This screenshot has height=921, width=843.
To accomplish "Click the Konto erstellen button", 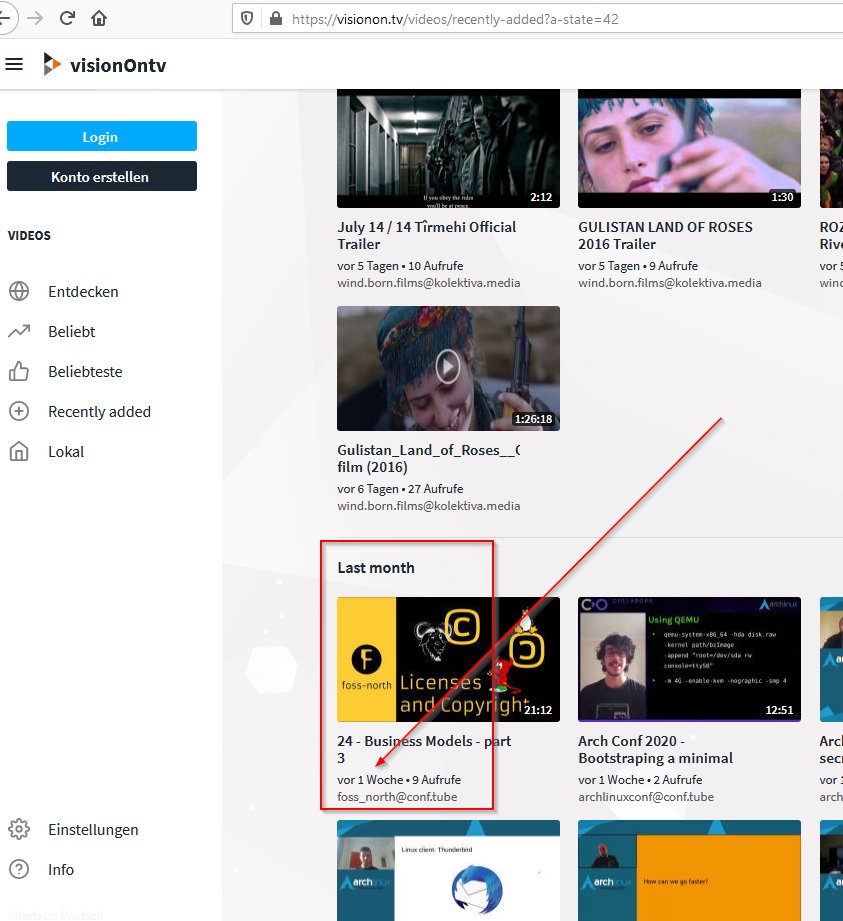I will click(102, 176).
